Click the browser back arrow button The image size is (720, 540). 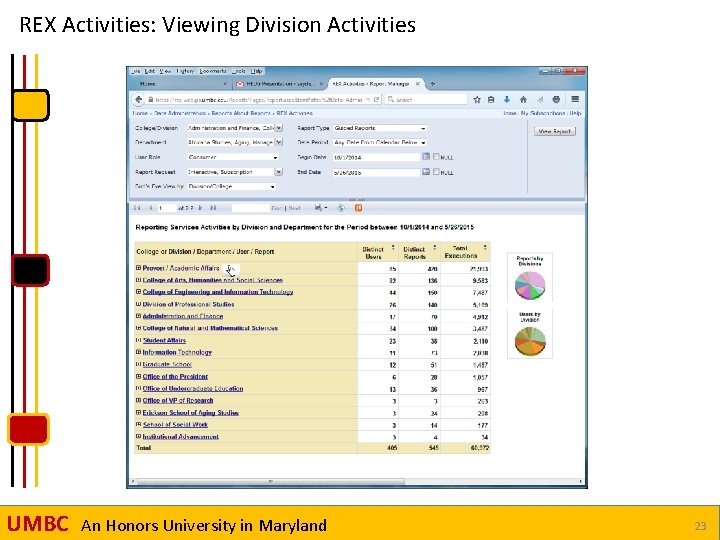(x=139, y=99)
